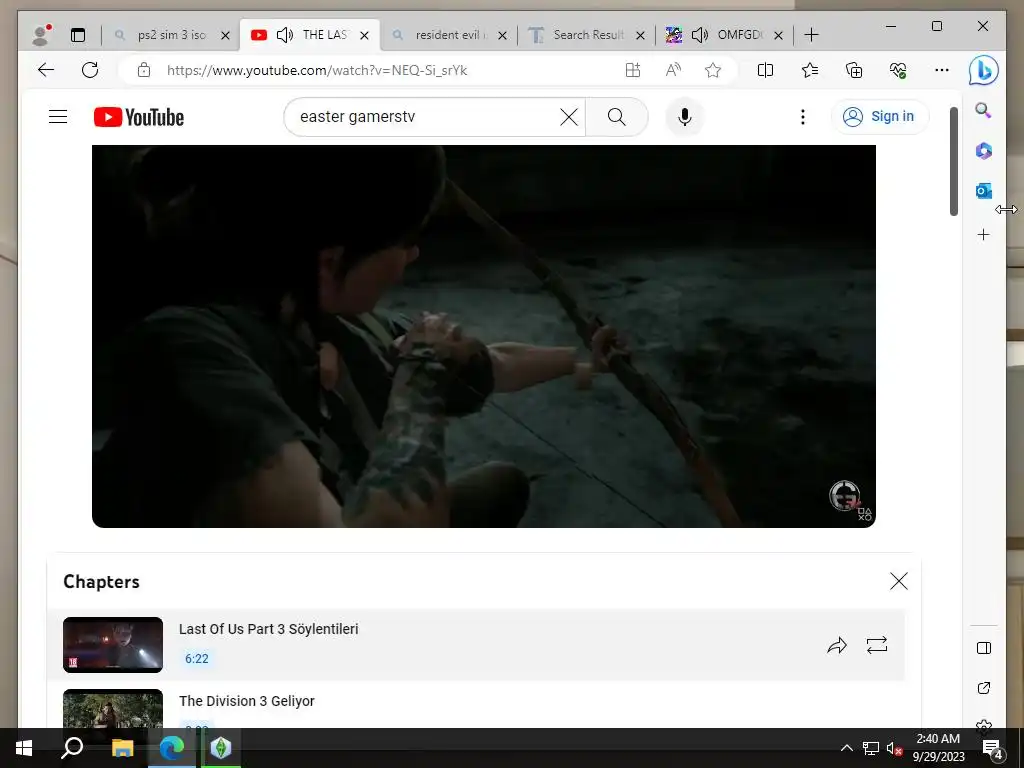This screenshot has height=768, width=1024.
Task: Open Edge Settings and more menu
Action: [942, 70]
